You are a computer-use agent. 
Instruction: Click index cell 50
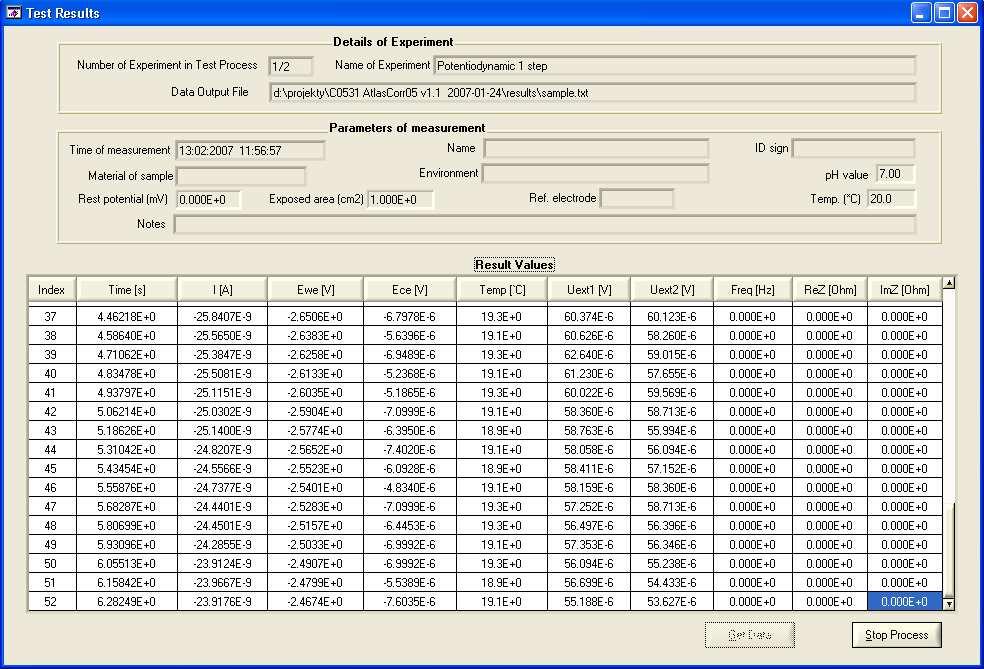point(51,564)
